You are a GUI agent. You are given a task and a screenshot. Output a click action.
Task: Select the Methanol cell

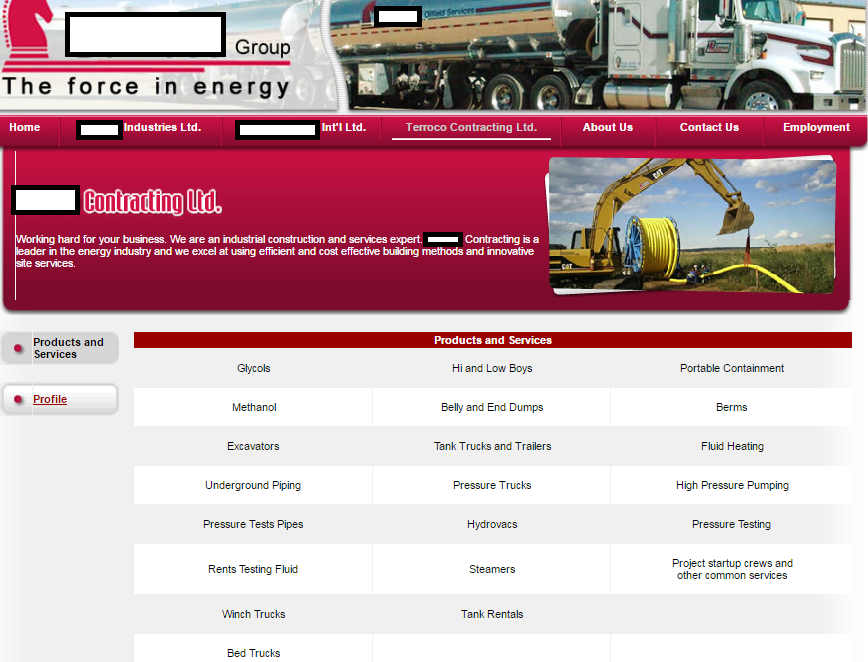pos(254,407)
